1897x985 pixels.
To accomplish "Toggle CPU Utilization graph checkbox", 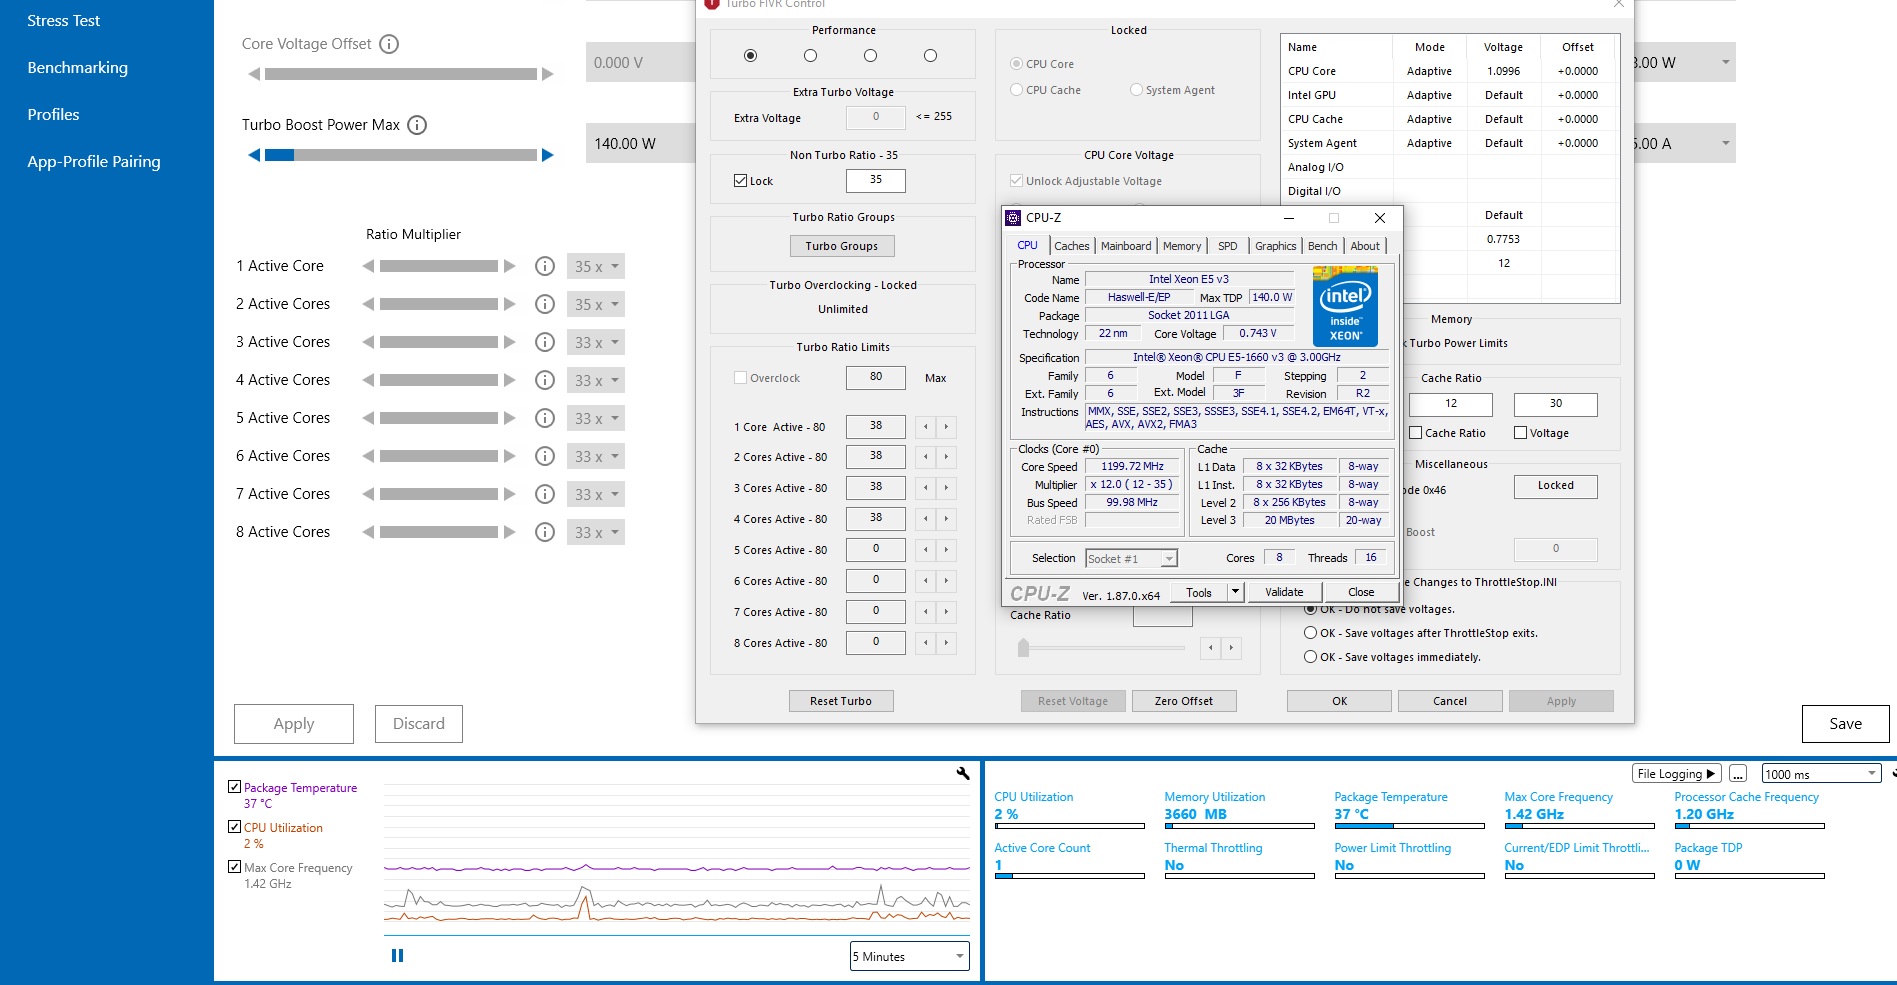I will pos(234,827).
